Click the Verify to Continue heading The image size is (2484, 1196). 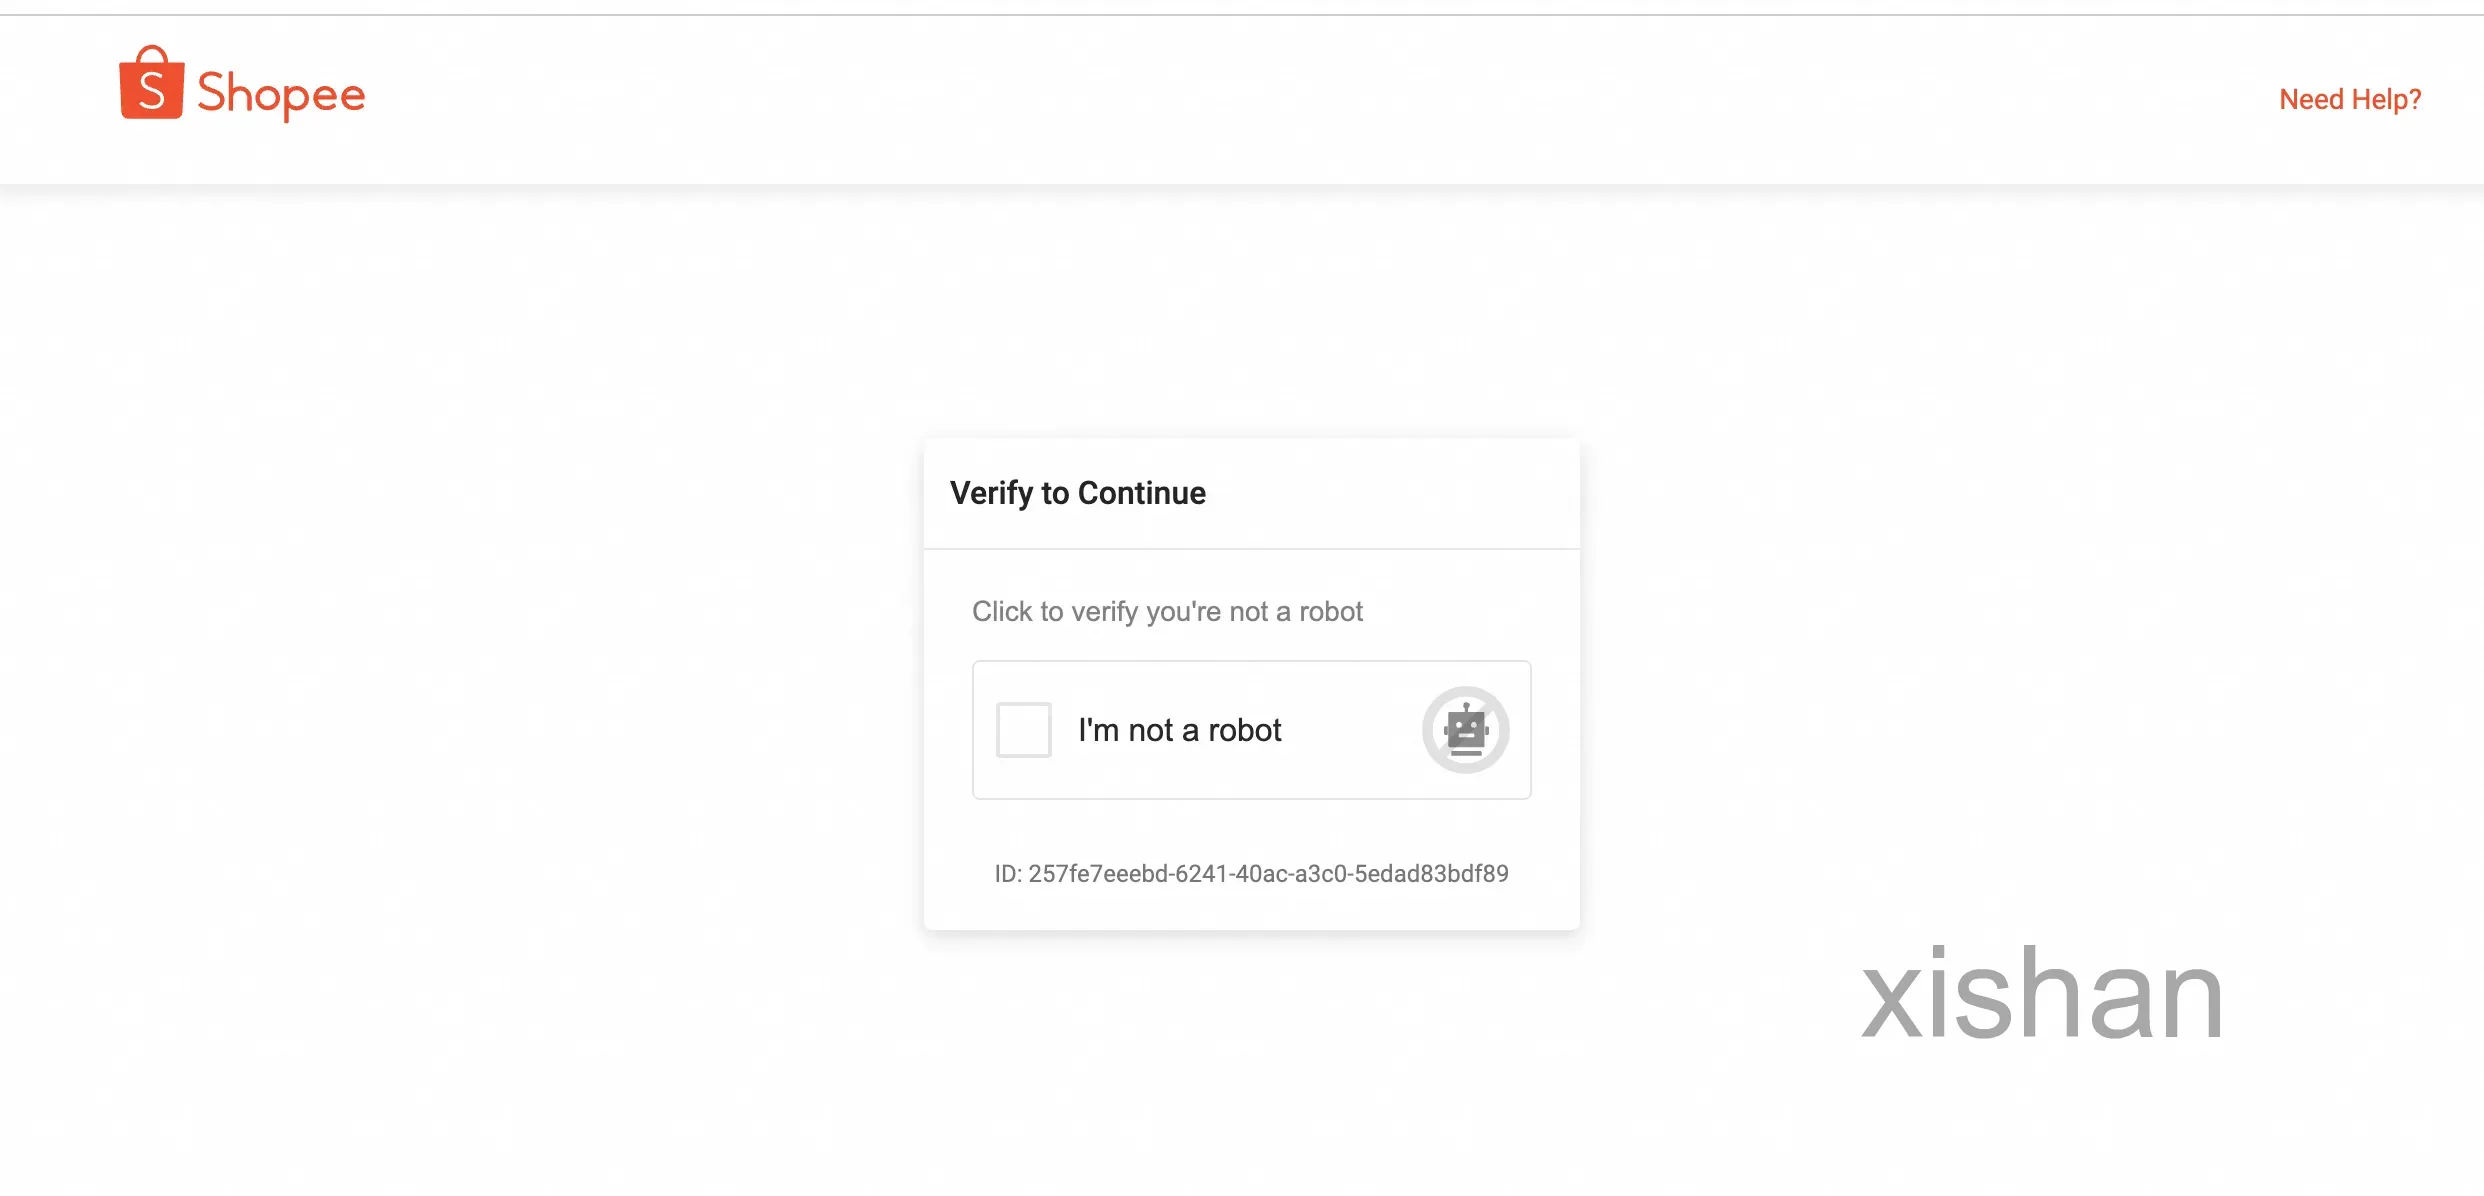pos(1077,493)
